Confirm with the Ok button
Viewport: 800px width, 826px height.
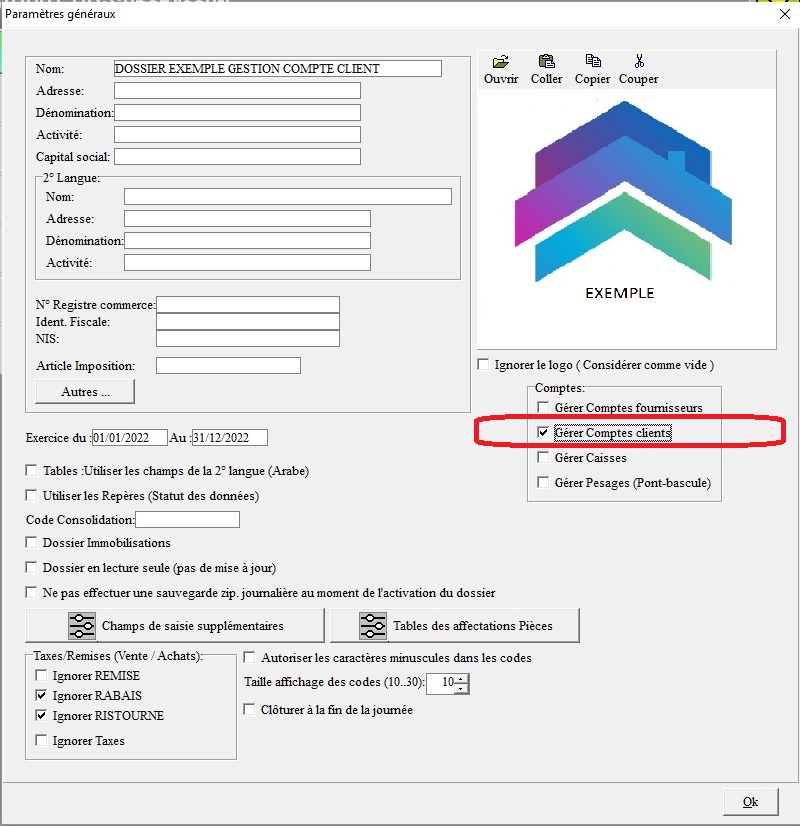tap(750, 802)
